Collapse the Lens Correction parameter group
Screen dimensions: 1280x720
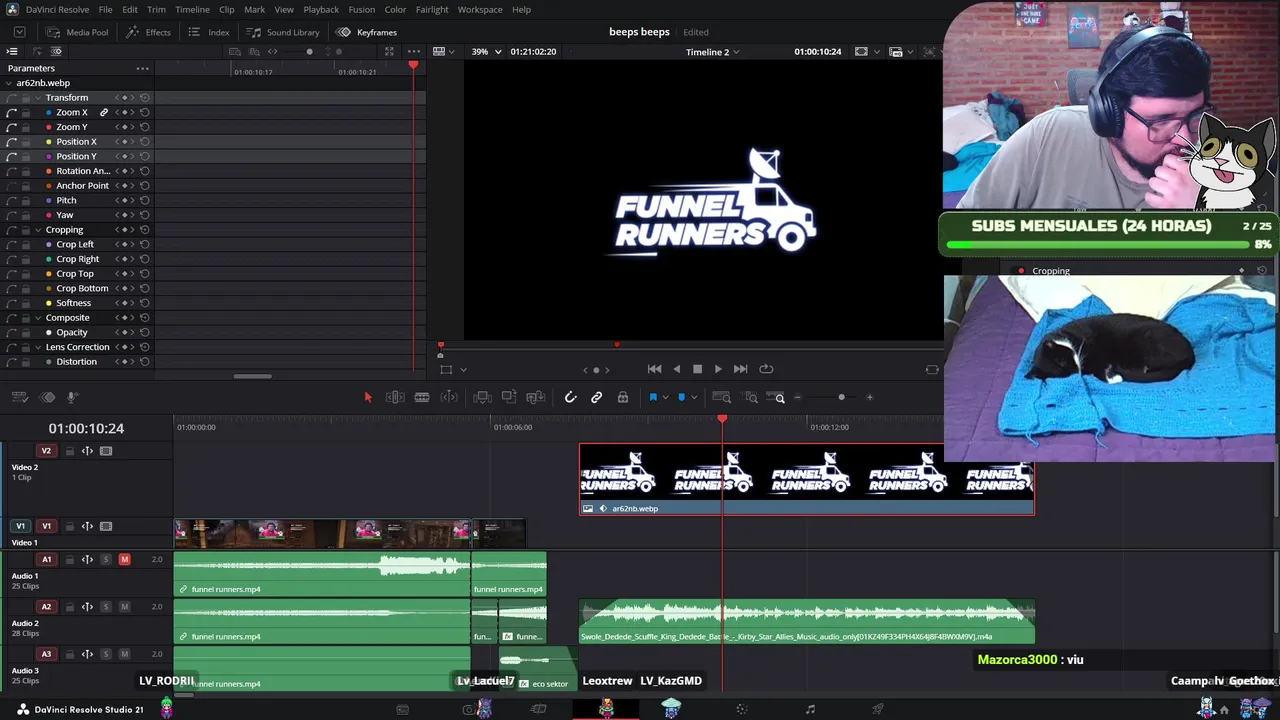38,347
